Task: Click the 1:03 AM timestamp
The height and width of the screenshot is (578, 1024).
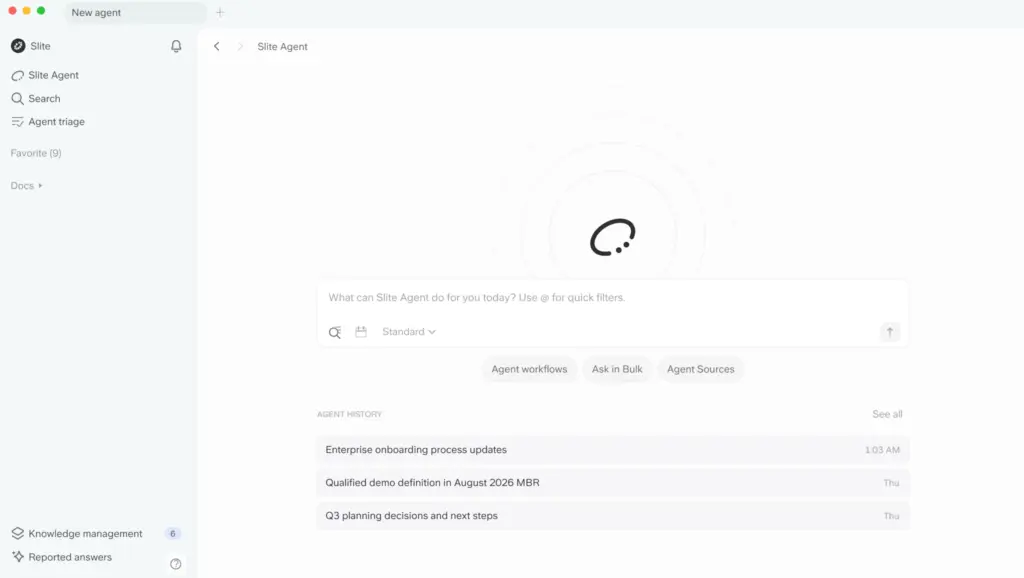Action: [882, 450]
